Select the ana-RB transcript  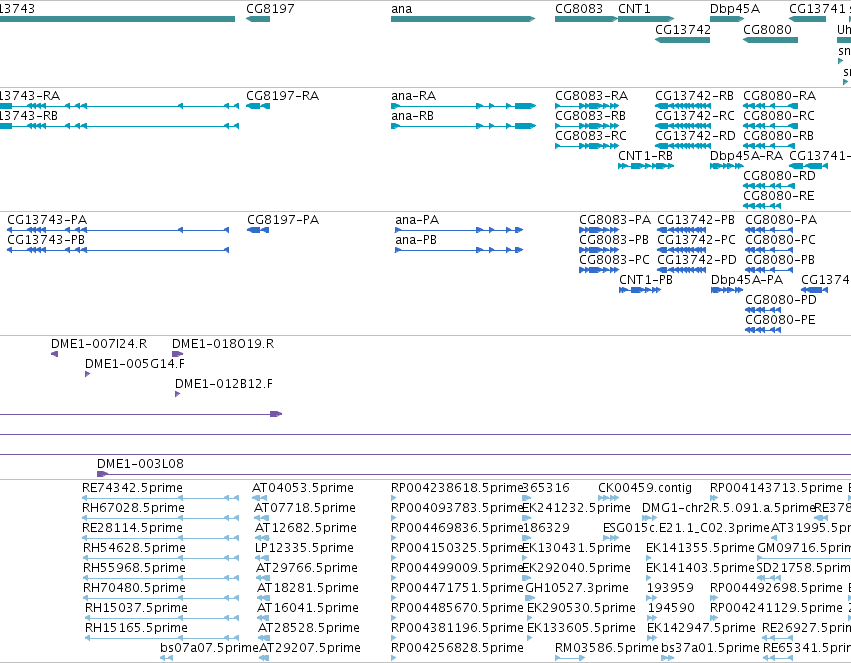pyautogui.click(x=463, y=126)
